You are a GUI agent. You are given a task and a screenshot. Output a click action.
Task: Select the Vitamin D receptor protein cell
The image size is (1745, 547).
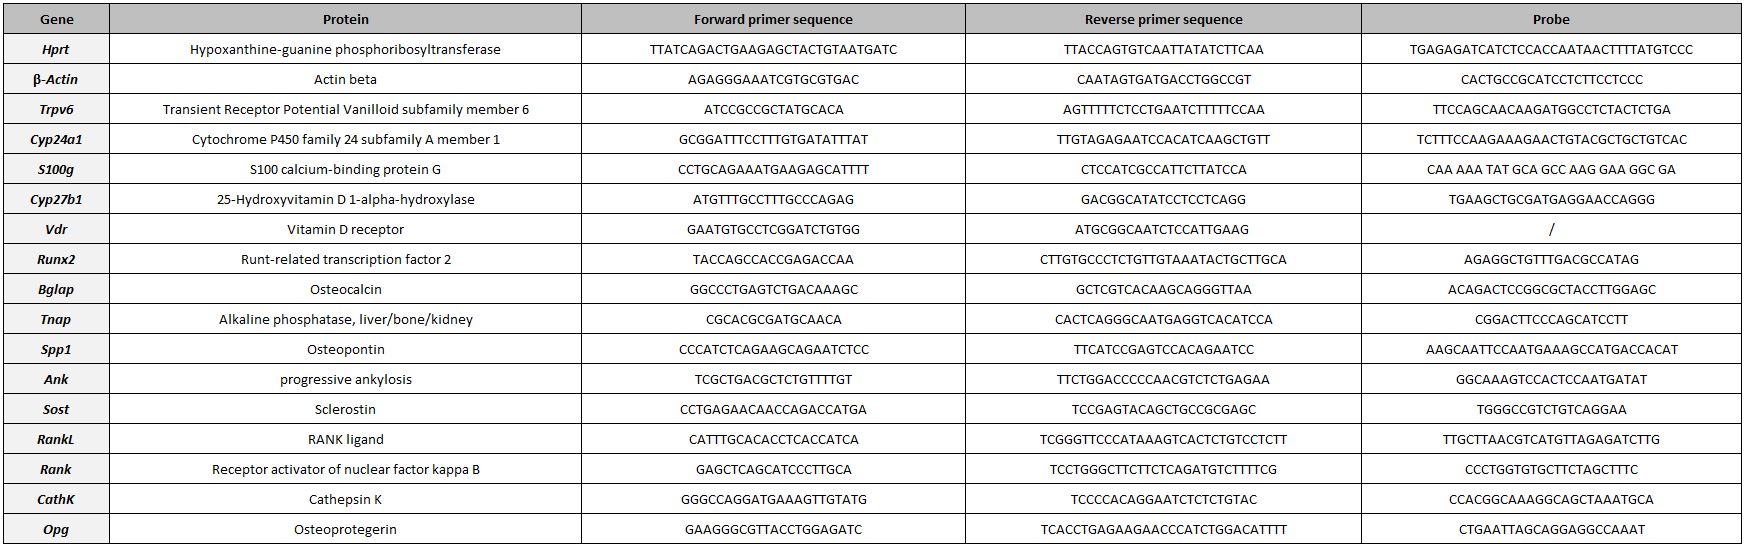(x=345, y=229)
